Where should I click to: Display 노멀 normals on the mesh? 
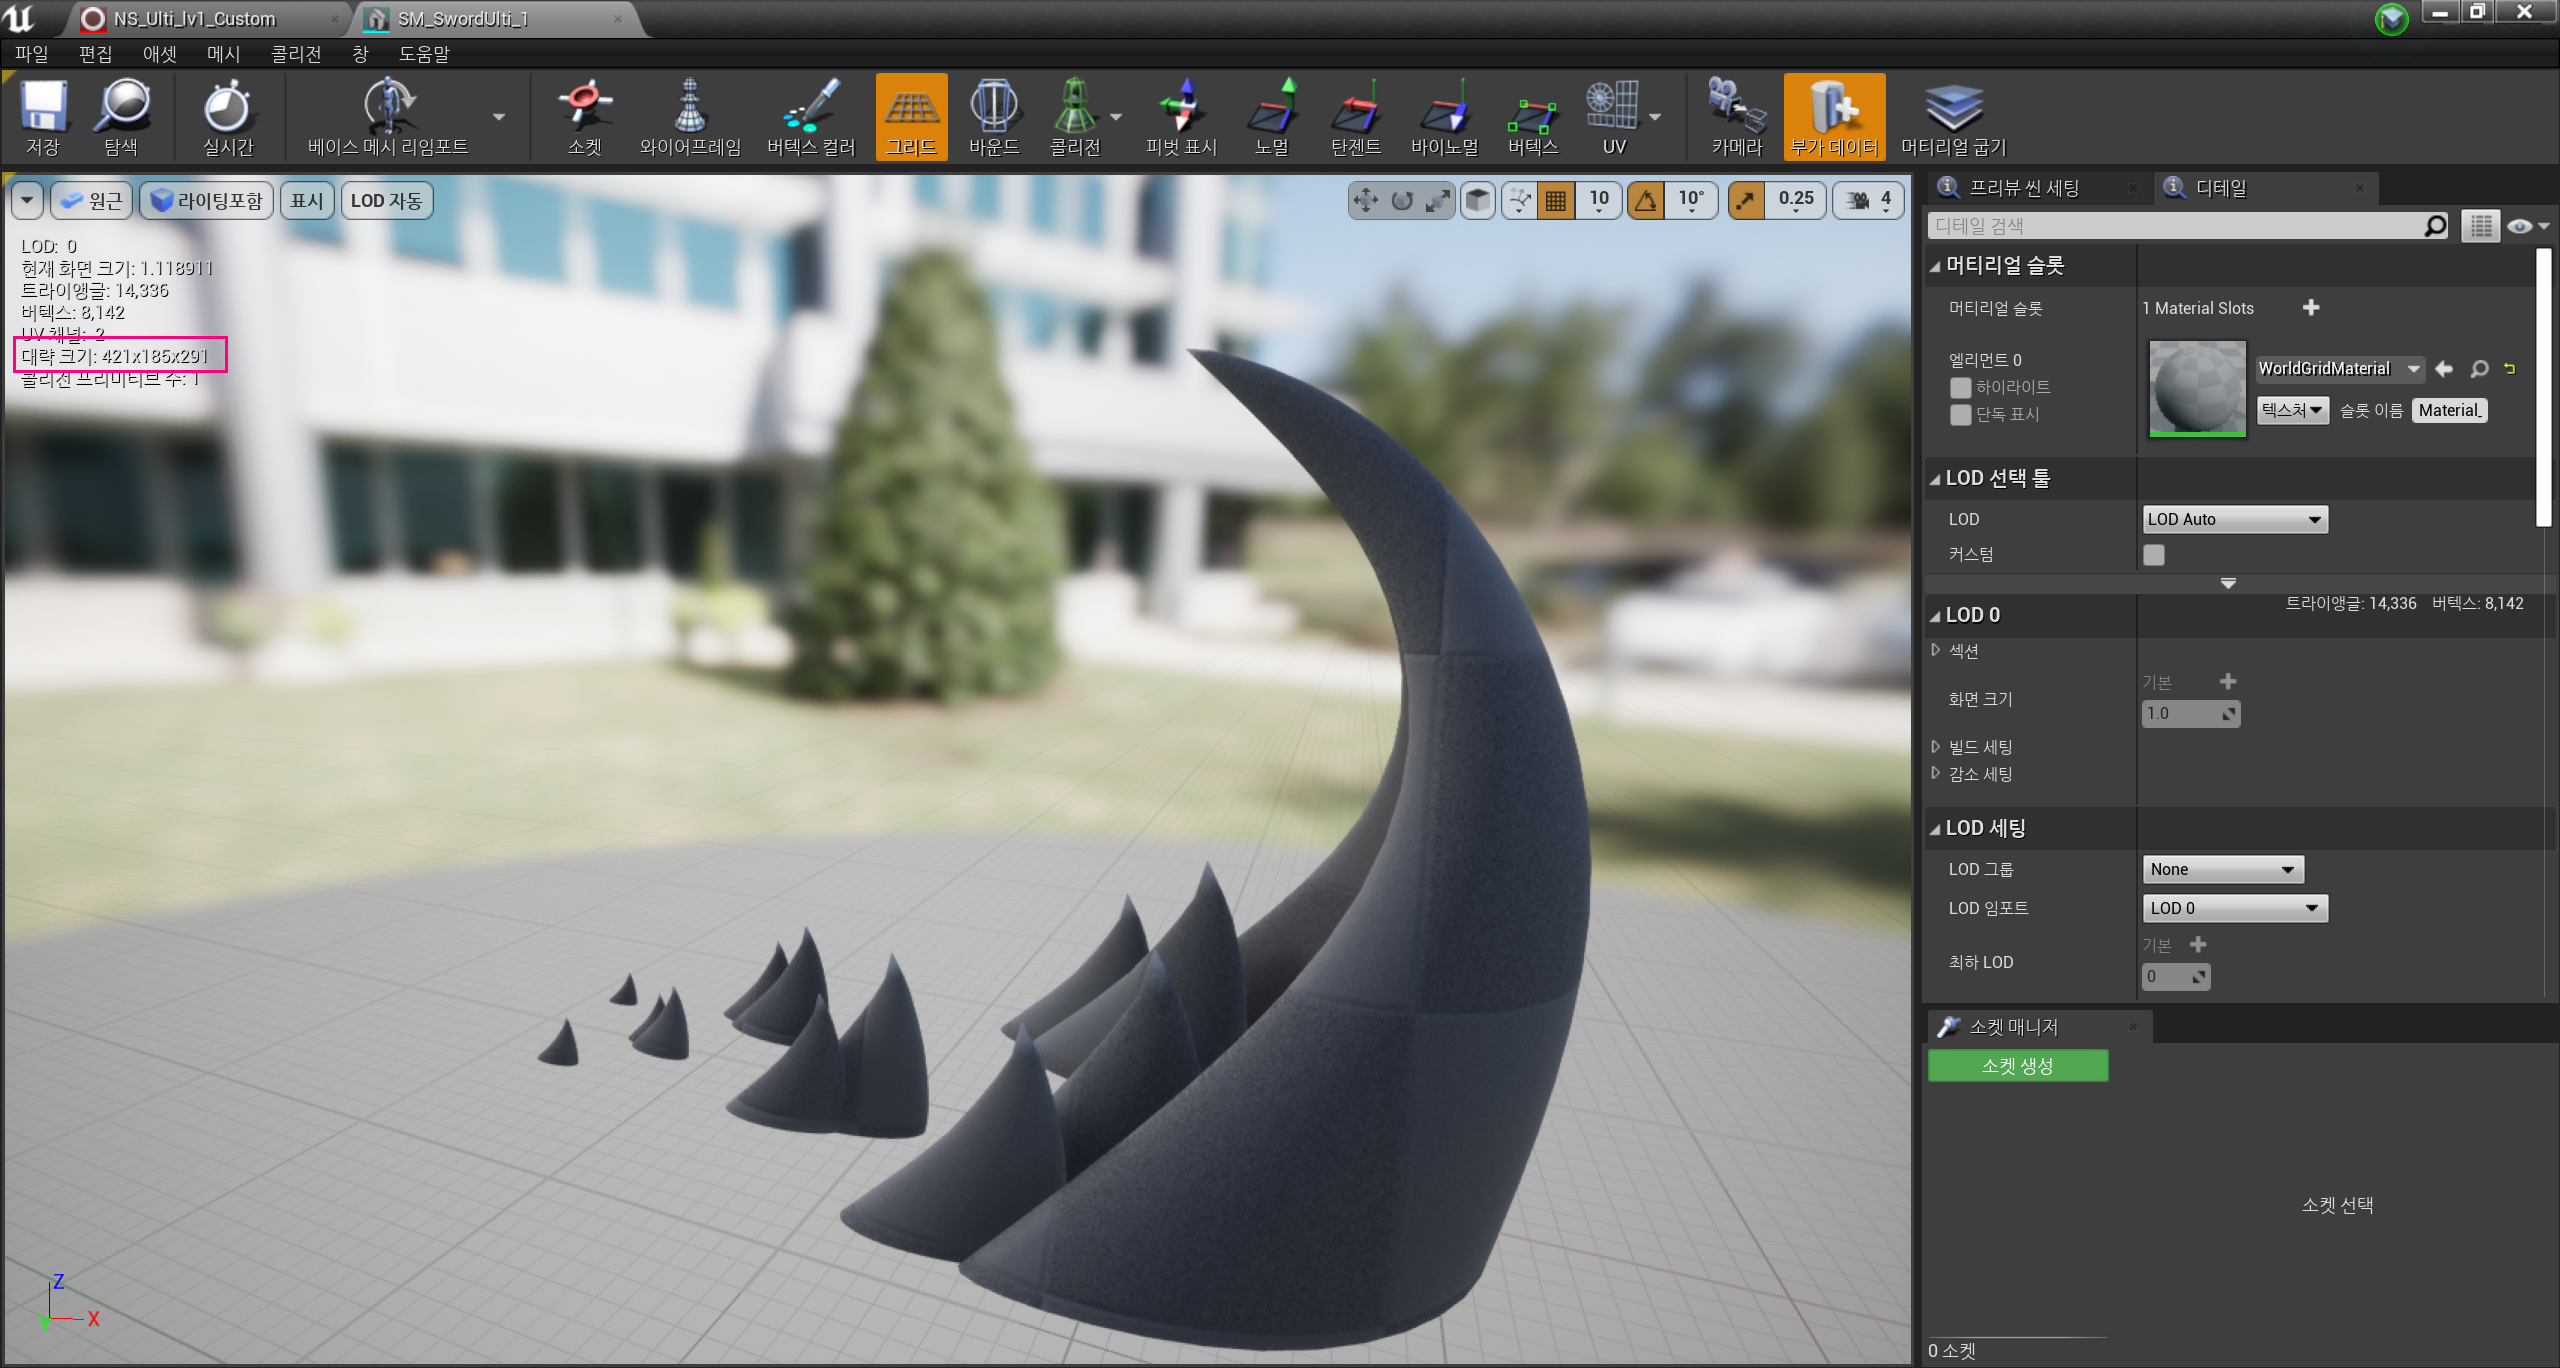pos(1272,117)
